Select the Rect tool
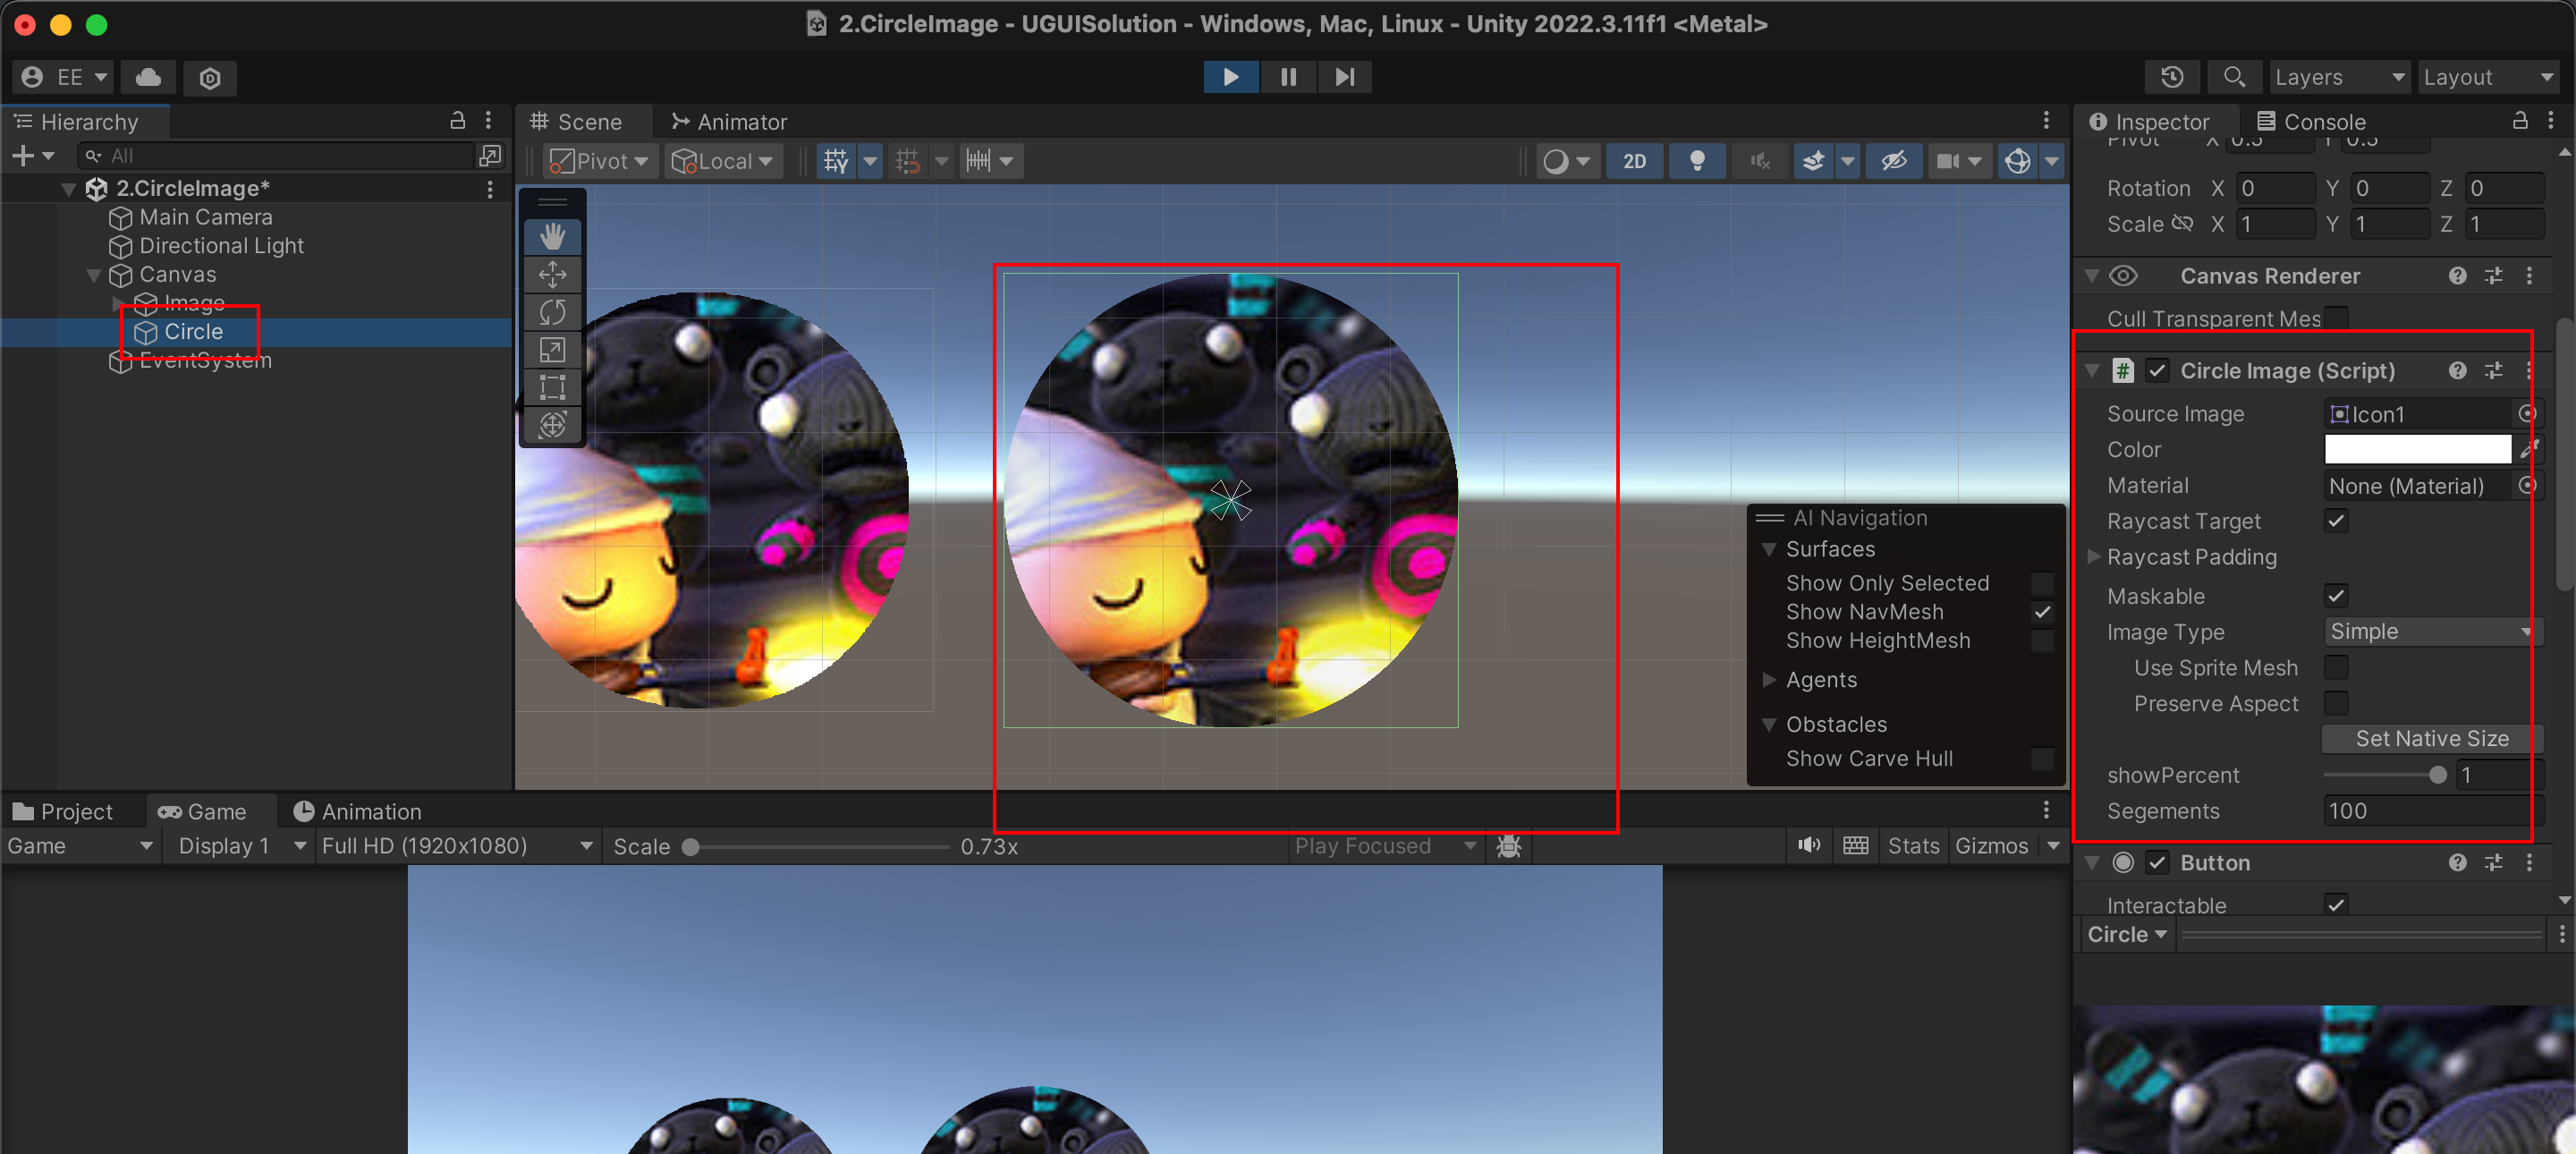Image resolution: width=2576 pixels, height=1154 pixels. [552, 387]
